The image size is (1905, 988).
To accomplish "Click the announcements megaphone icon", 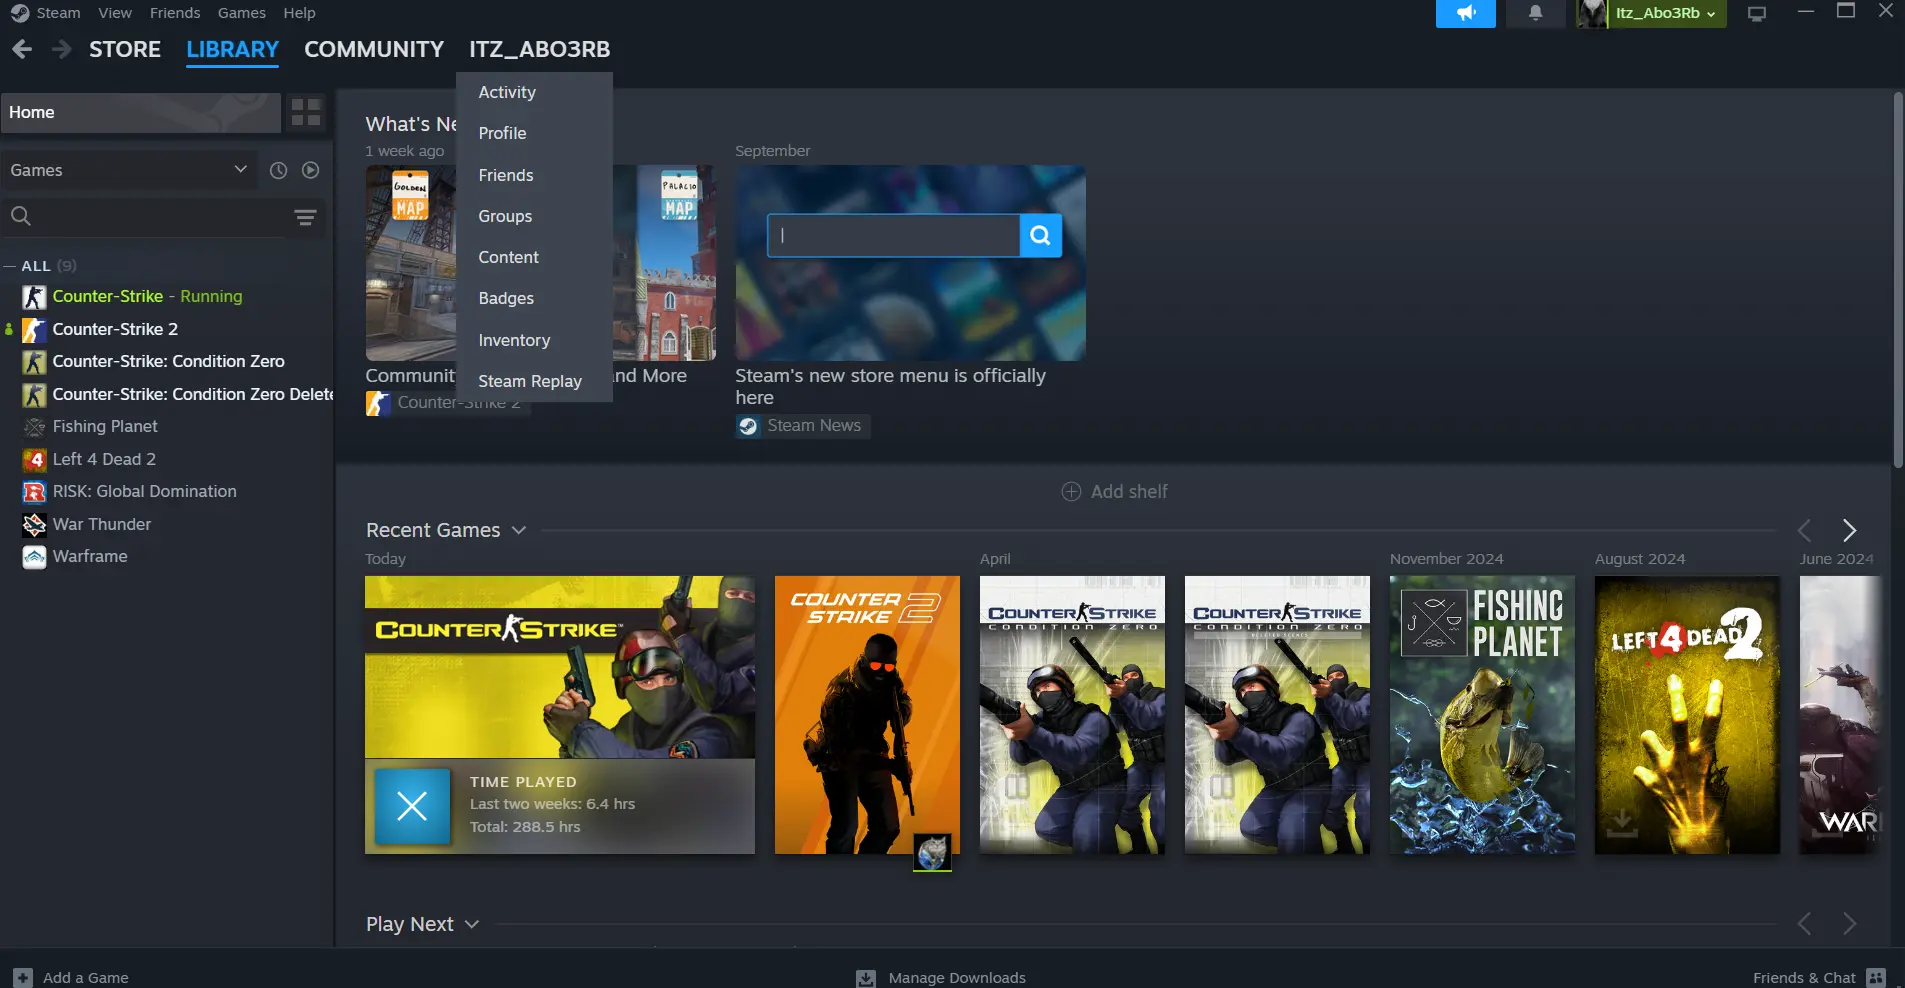I will 1465,13.
